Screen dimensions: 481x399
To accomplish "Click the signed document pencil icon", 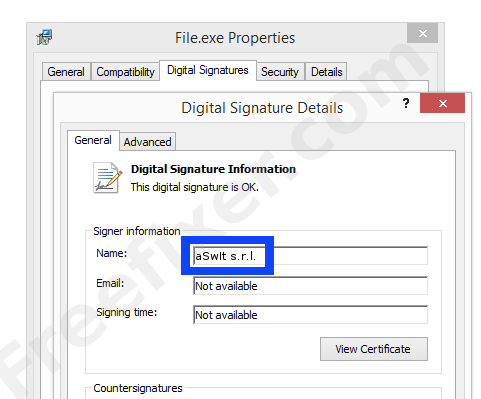I will [x=107, y=177].
